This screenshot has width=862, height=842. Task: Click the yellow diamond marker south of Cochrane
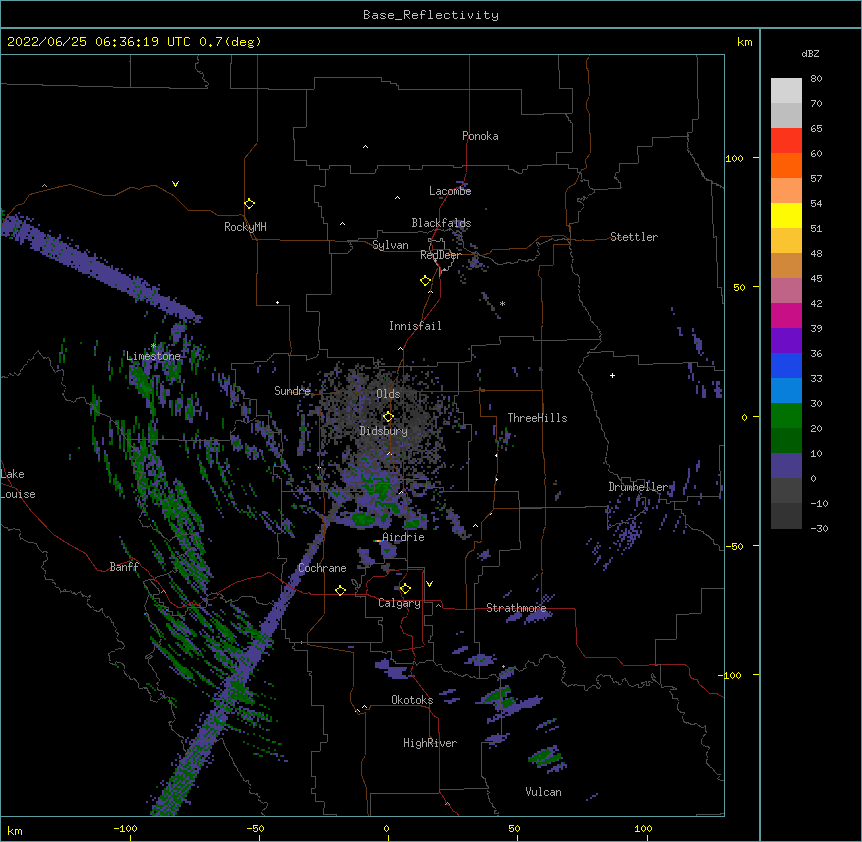pos(340,590)
